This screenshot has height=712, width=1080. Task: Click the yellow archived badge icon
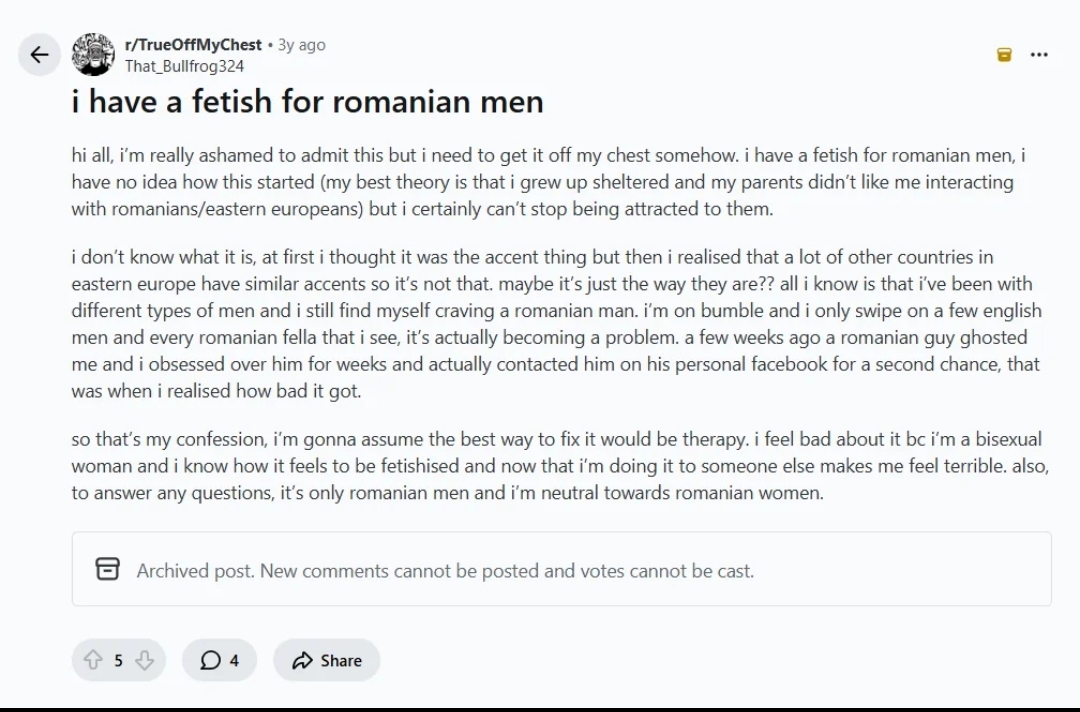pos(1005,54)
